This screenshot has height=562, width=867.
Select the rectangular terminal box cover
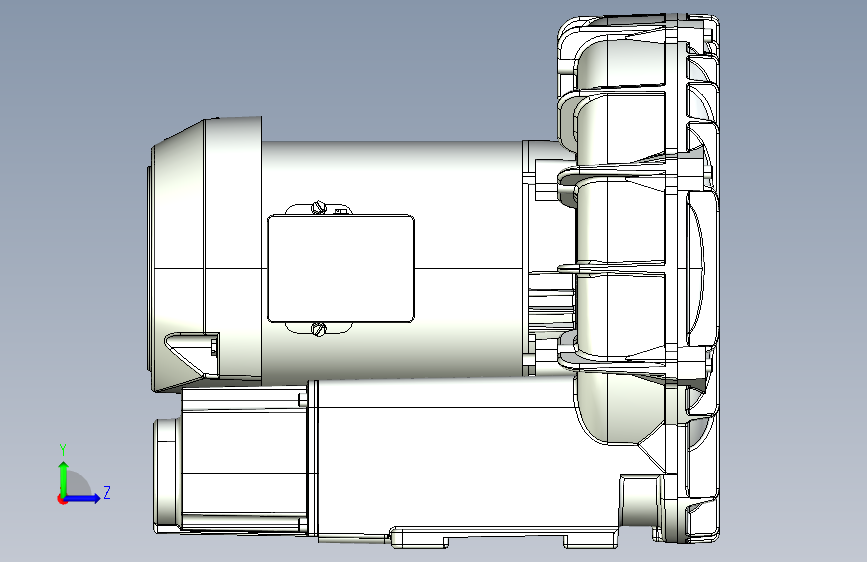tap(341, 269)
